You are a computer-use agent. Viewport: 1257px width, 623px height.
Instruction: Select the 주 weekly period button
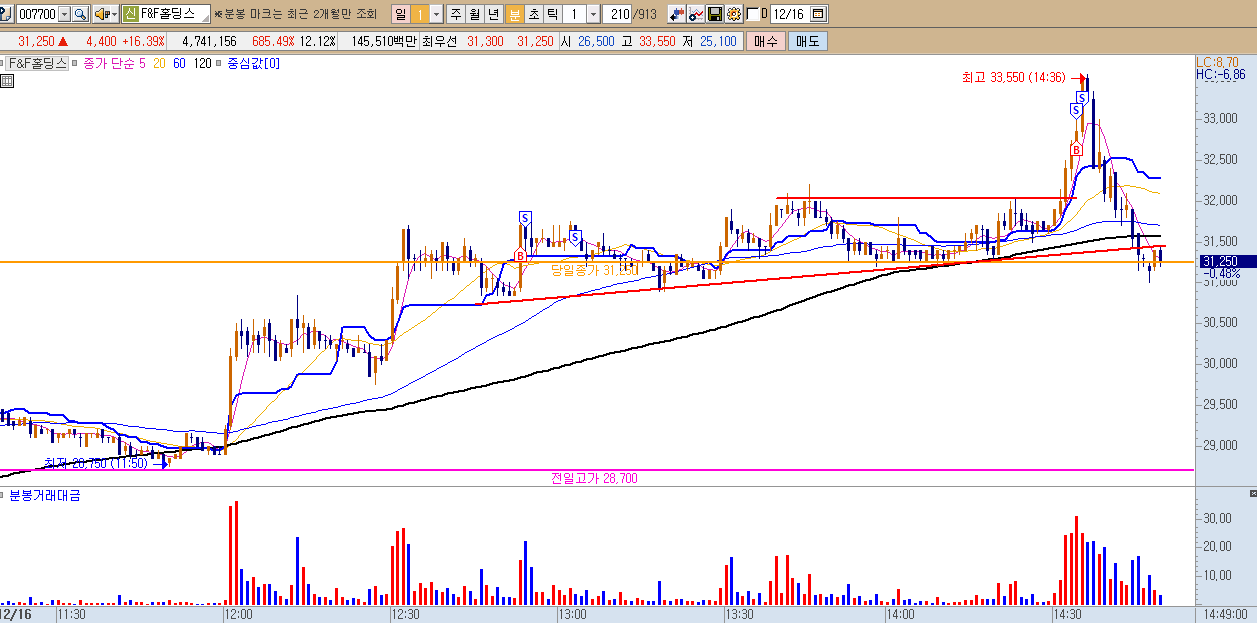(x=456, y=14)
